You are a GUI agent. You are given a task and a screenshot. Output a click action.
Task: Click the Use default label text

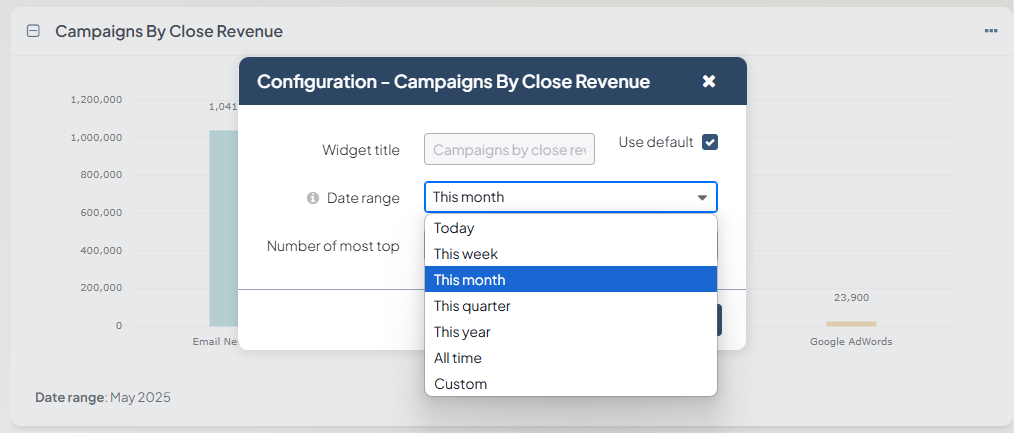(x=655, y=142)
